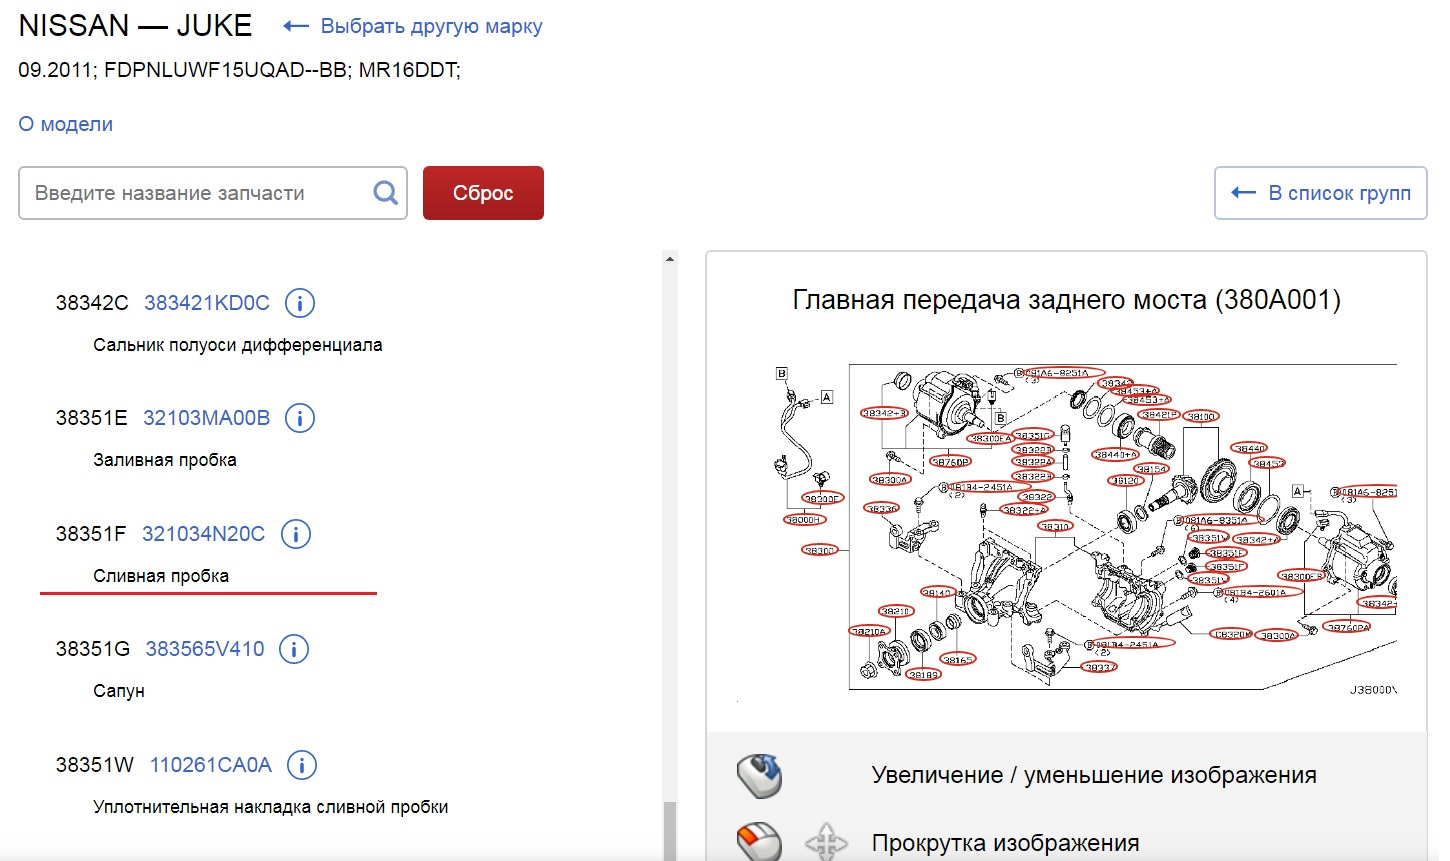Open the Выбрать другую марку link

click(430, 25)
